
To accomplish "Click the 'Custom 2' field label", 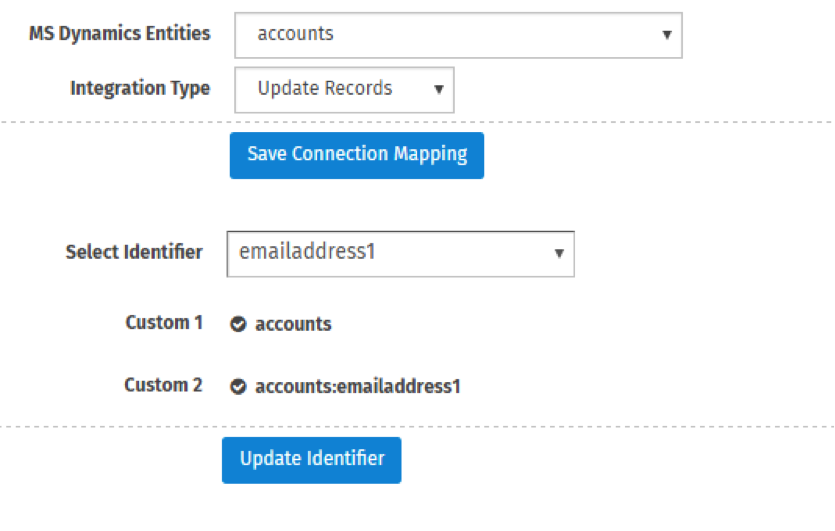I will tap(163, 385).
